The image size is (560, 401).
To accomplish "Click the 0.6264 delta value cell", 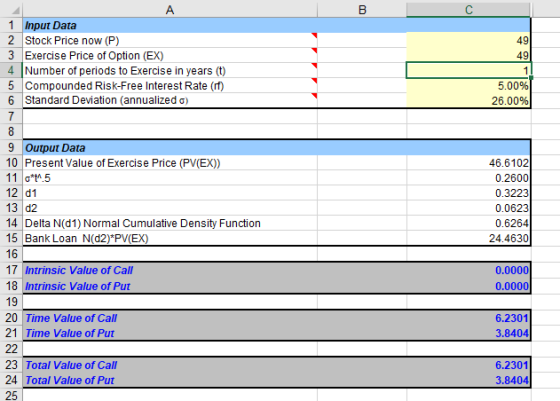I will (x=469, y=223).
